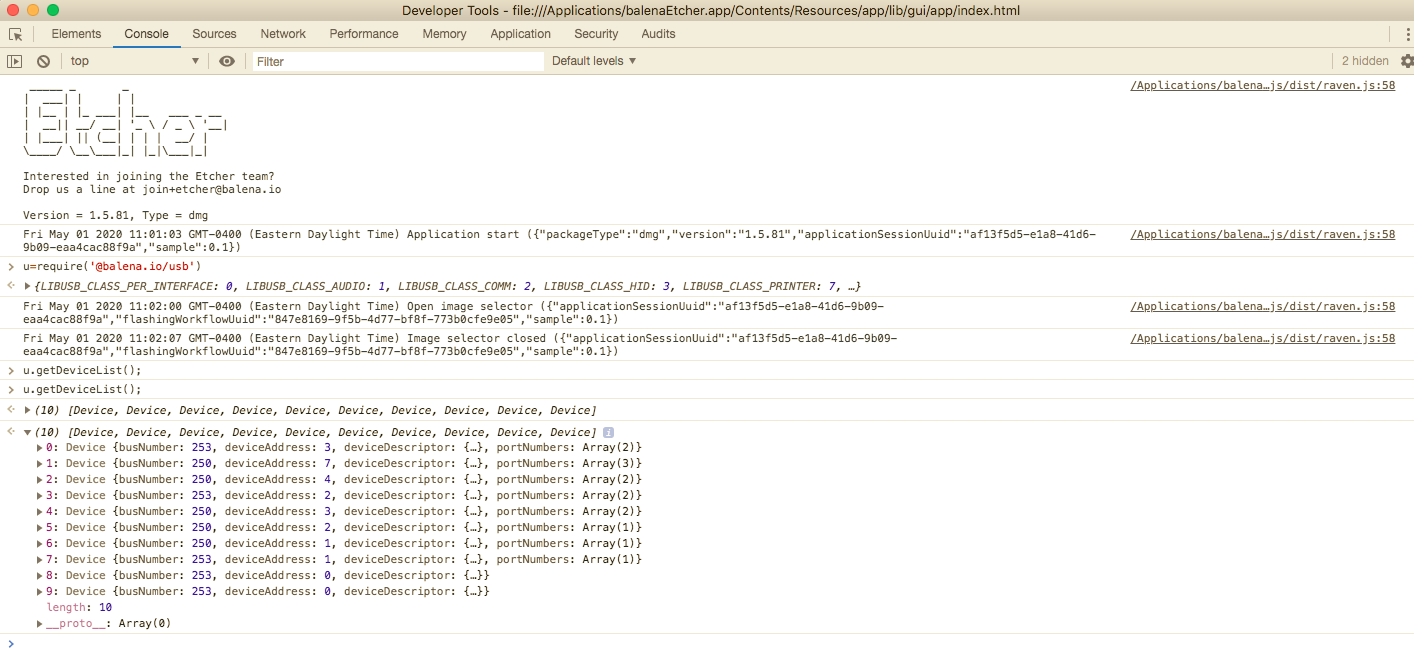
Task: Expand Device 4 entry in array
Action: coord(40,512)
